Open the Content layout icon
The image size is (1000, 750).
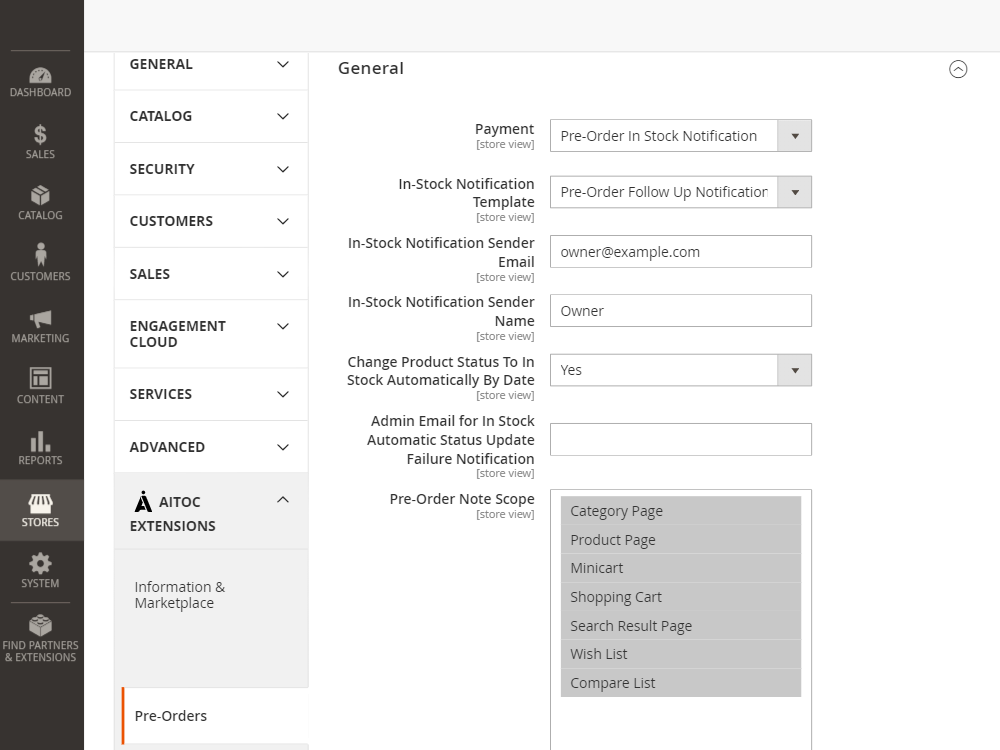pyautogui.click(x=40, y=378)
